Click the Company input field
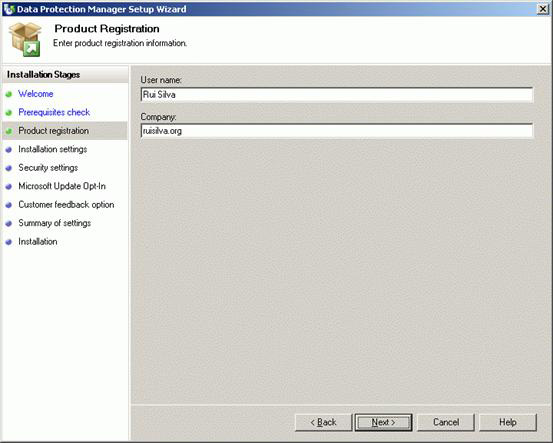This screenshot has height=443, width=553. click(337, 131)
